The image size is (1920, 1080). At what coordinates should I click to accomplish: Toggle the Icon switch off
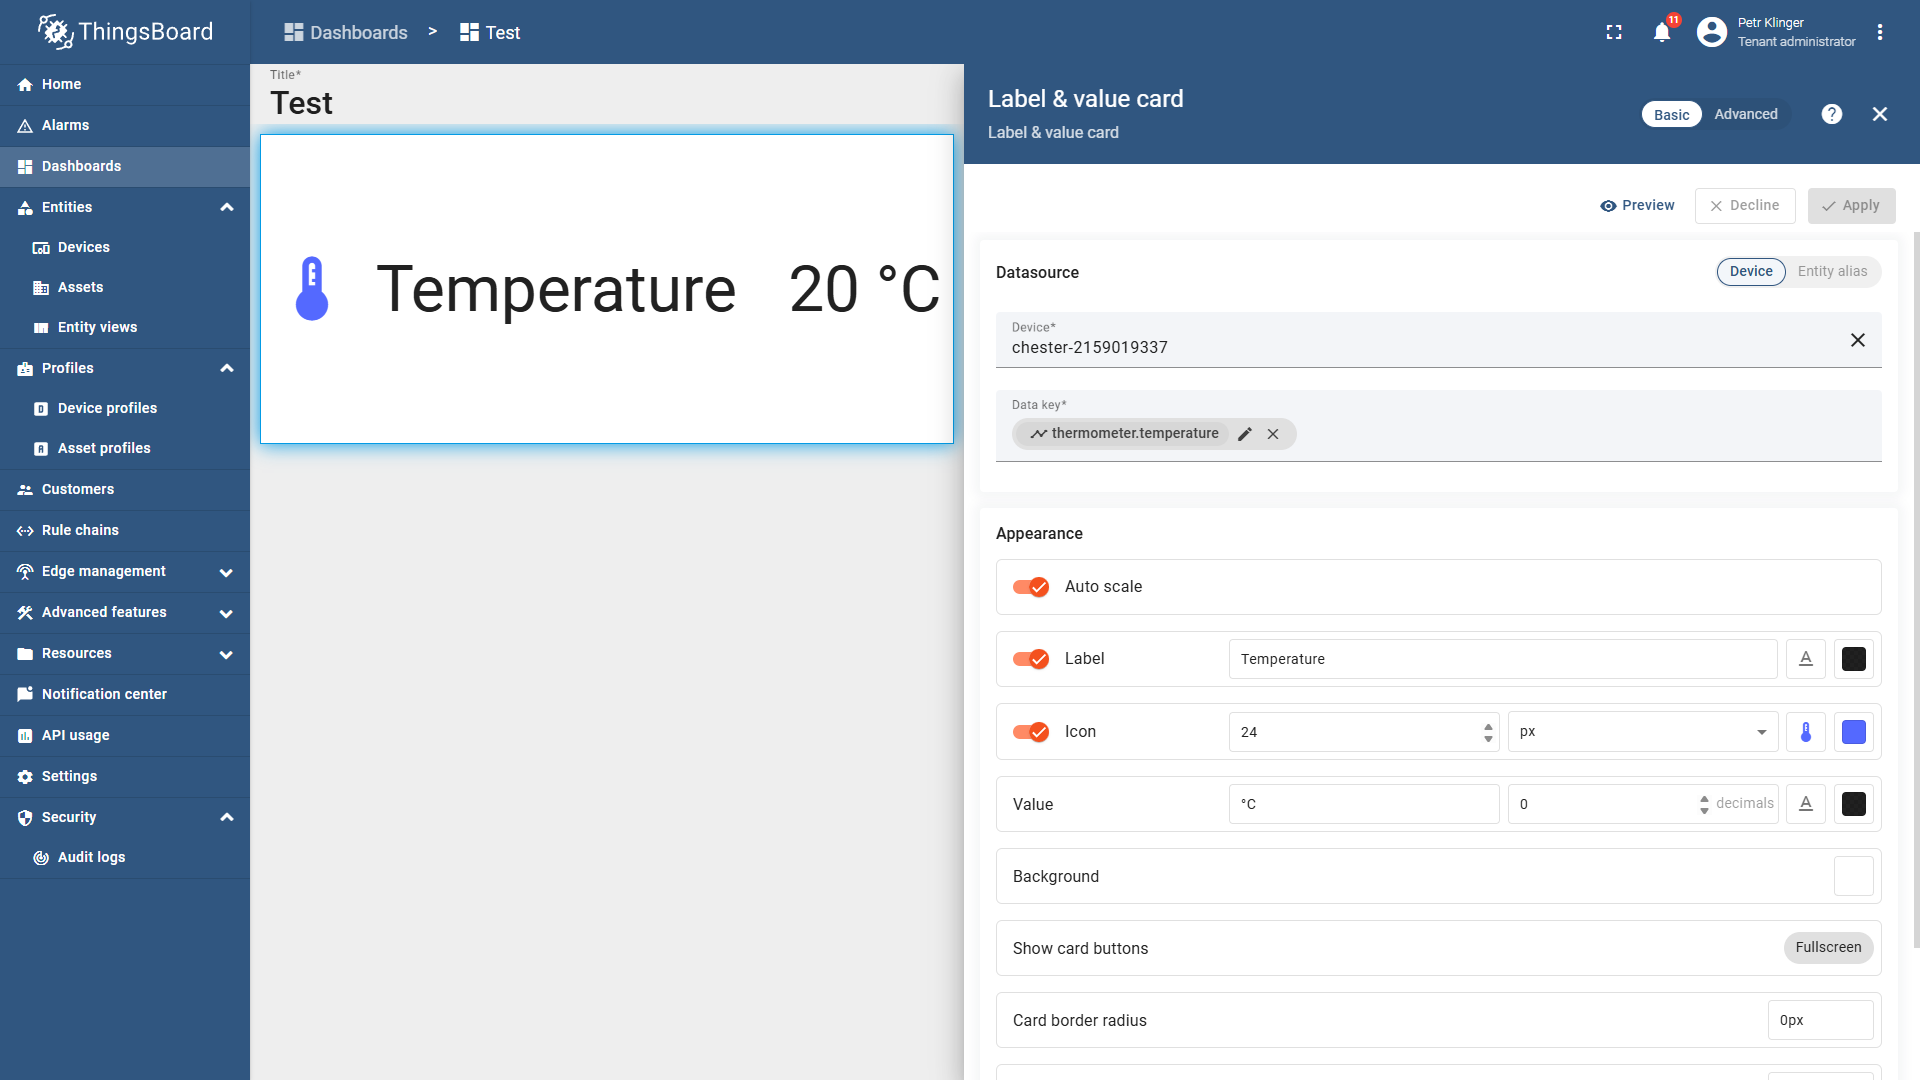point(1031,732)
